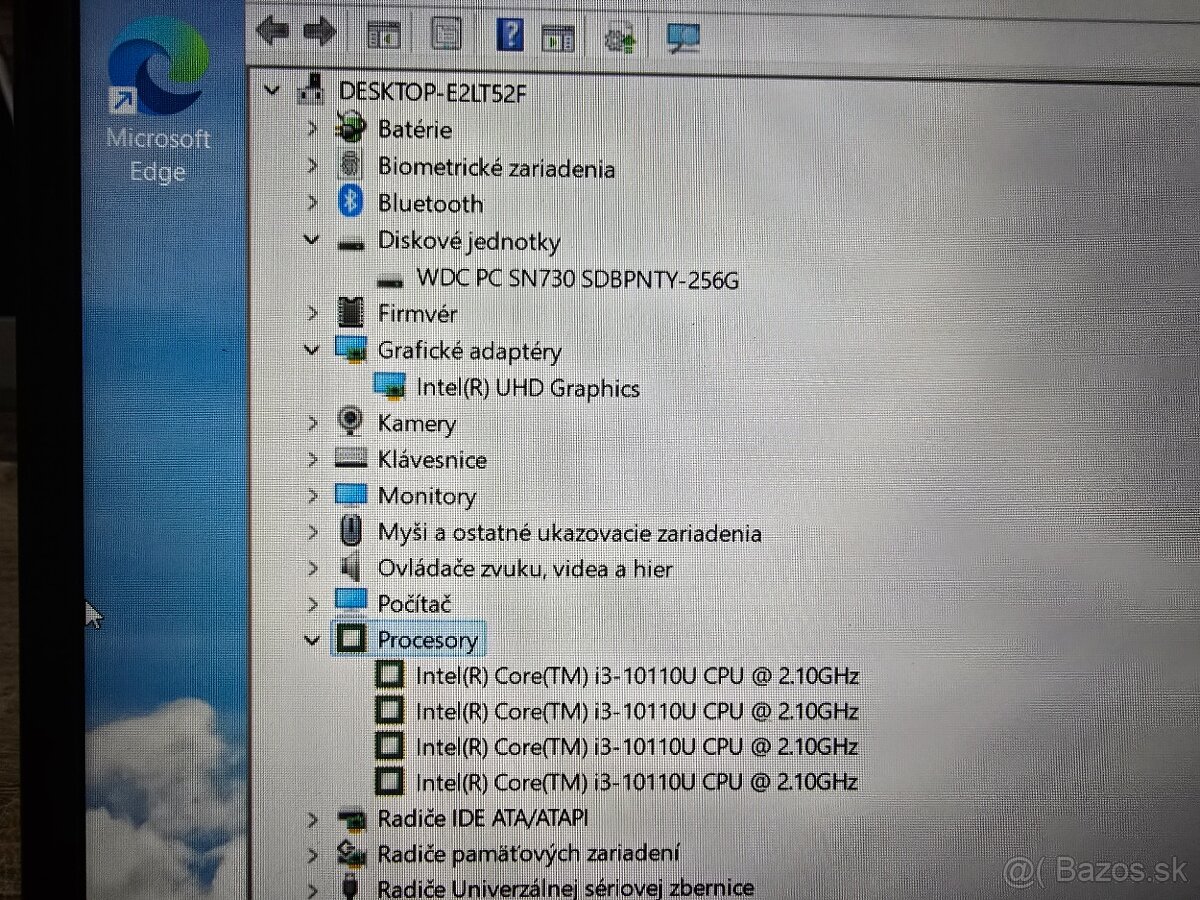The width and height of the screenshot is (1200, 900).
Task: Click the Scan for hardware changes monitor icon
Action: click(x=683, y=38)
